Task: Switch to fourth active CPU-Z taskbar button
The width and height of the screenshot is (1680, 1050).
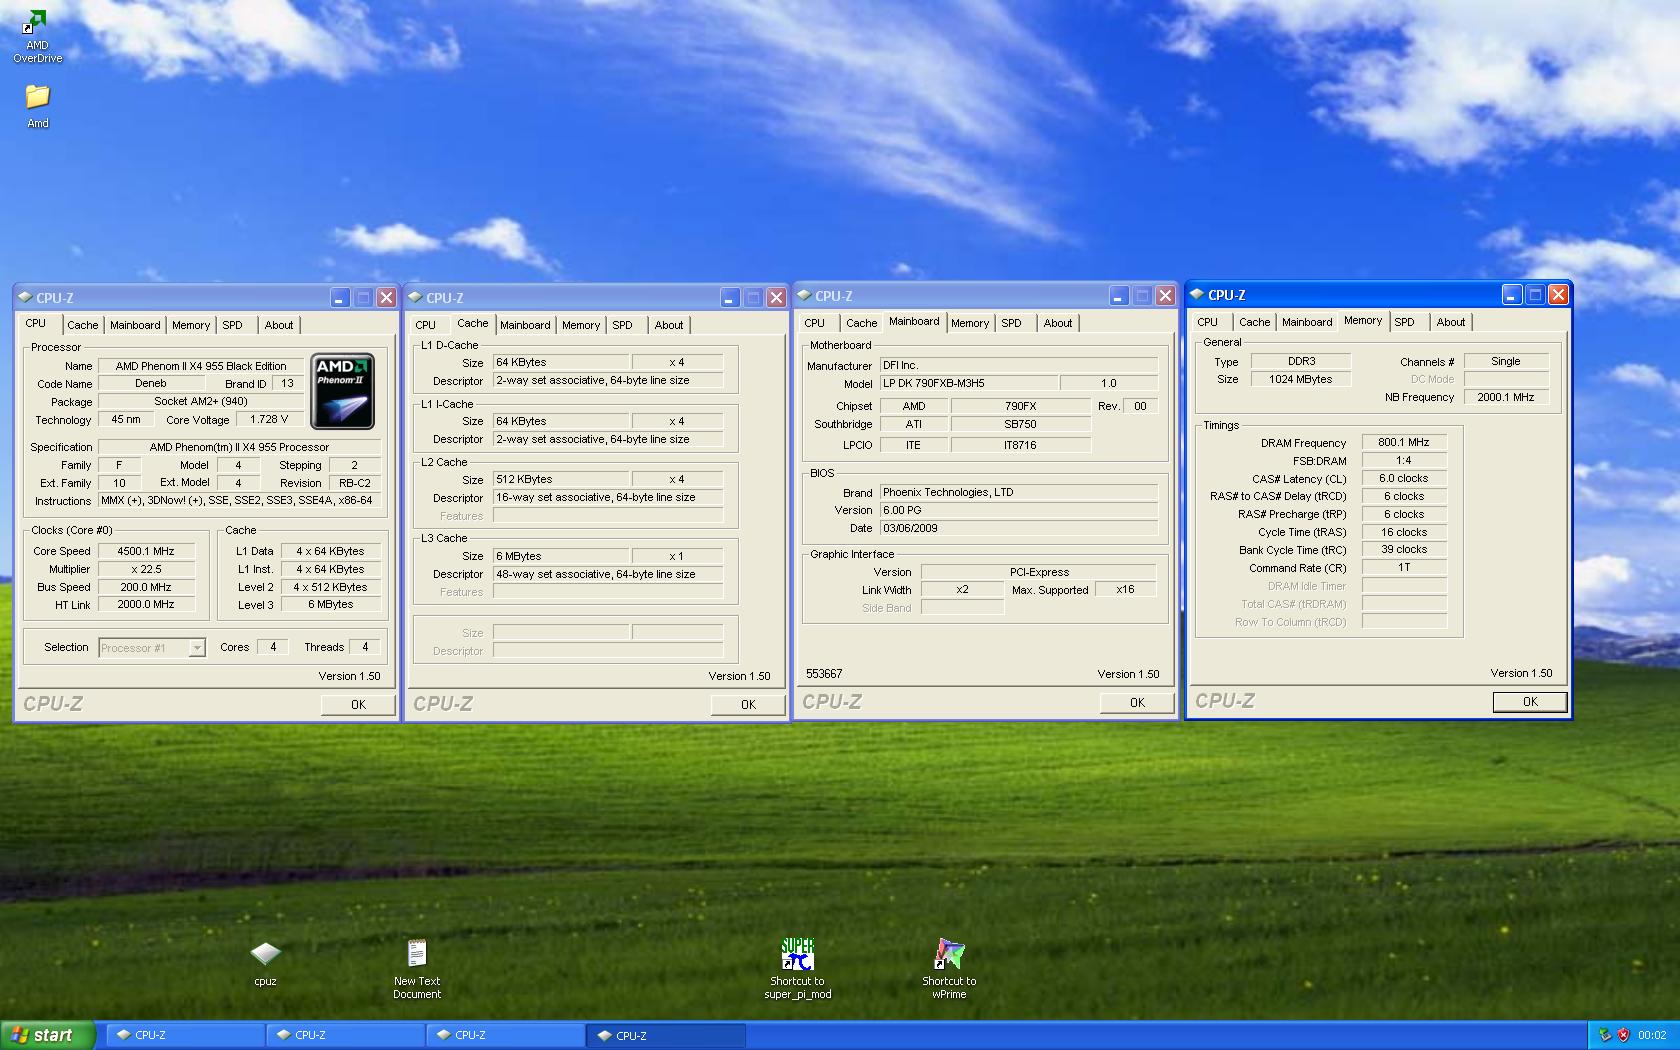Action: click(666, 1035)
